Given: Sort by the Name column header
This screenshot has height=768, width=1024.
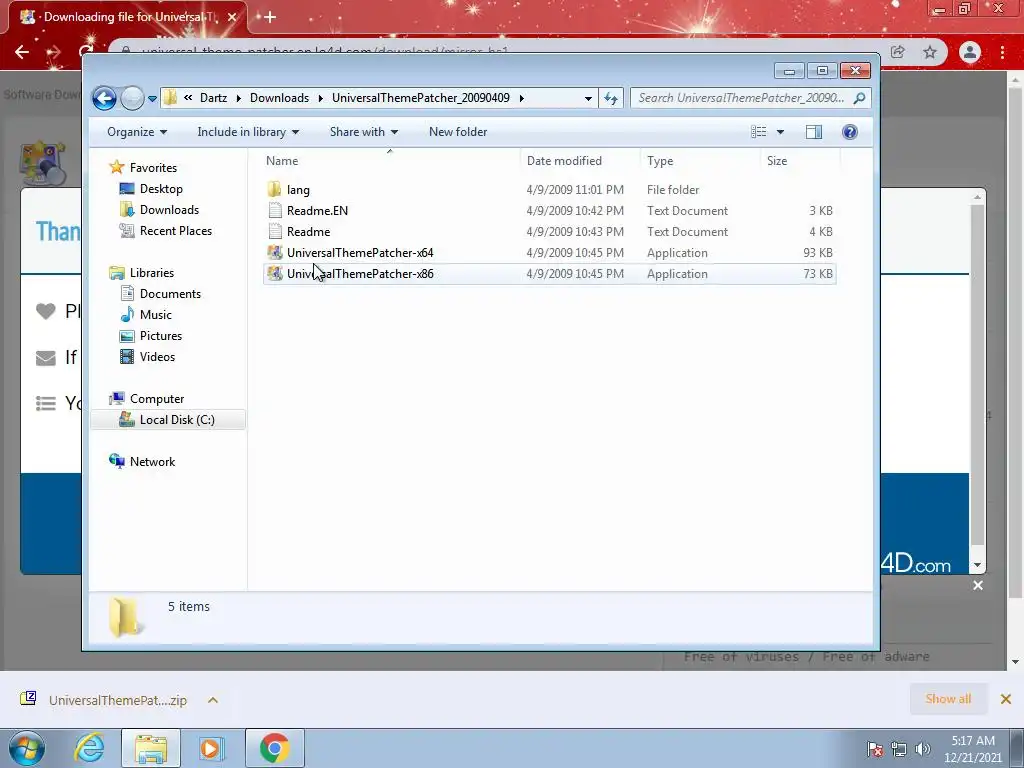Looking at the screenshot, I should click(391, 161).
